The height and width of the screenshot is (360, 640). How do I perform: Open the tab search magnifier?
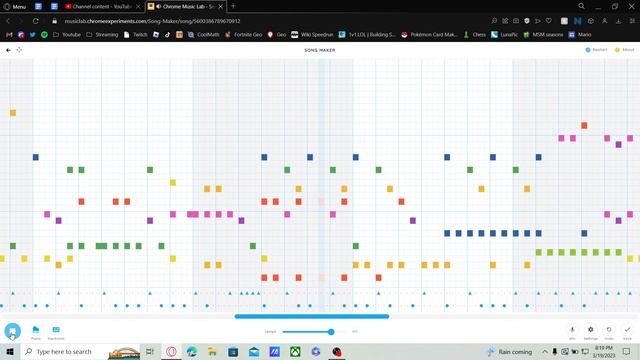[x=581, y=6]
